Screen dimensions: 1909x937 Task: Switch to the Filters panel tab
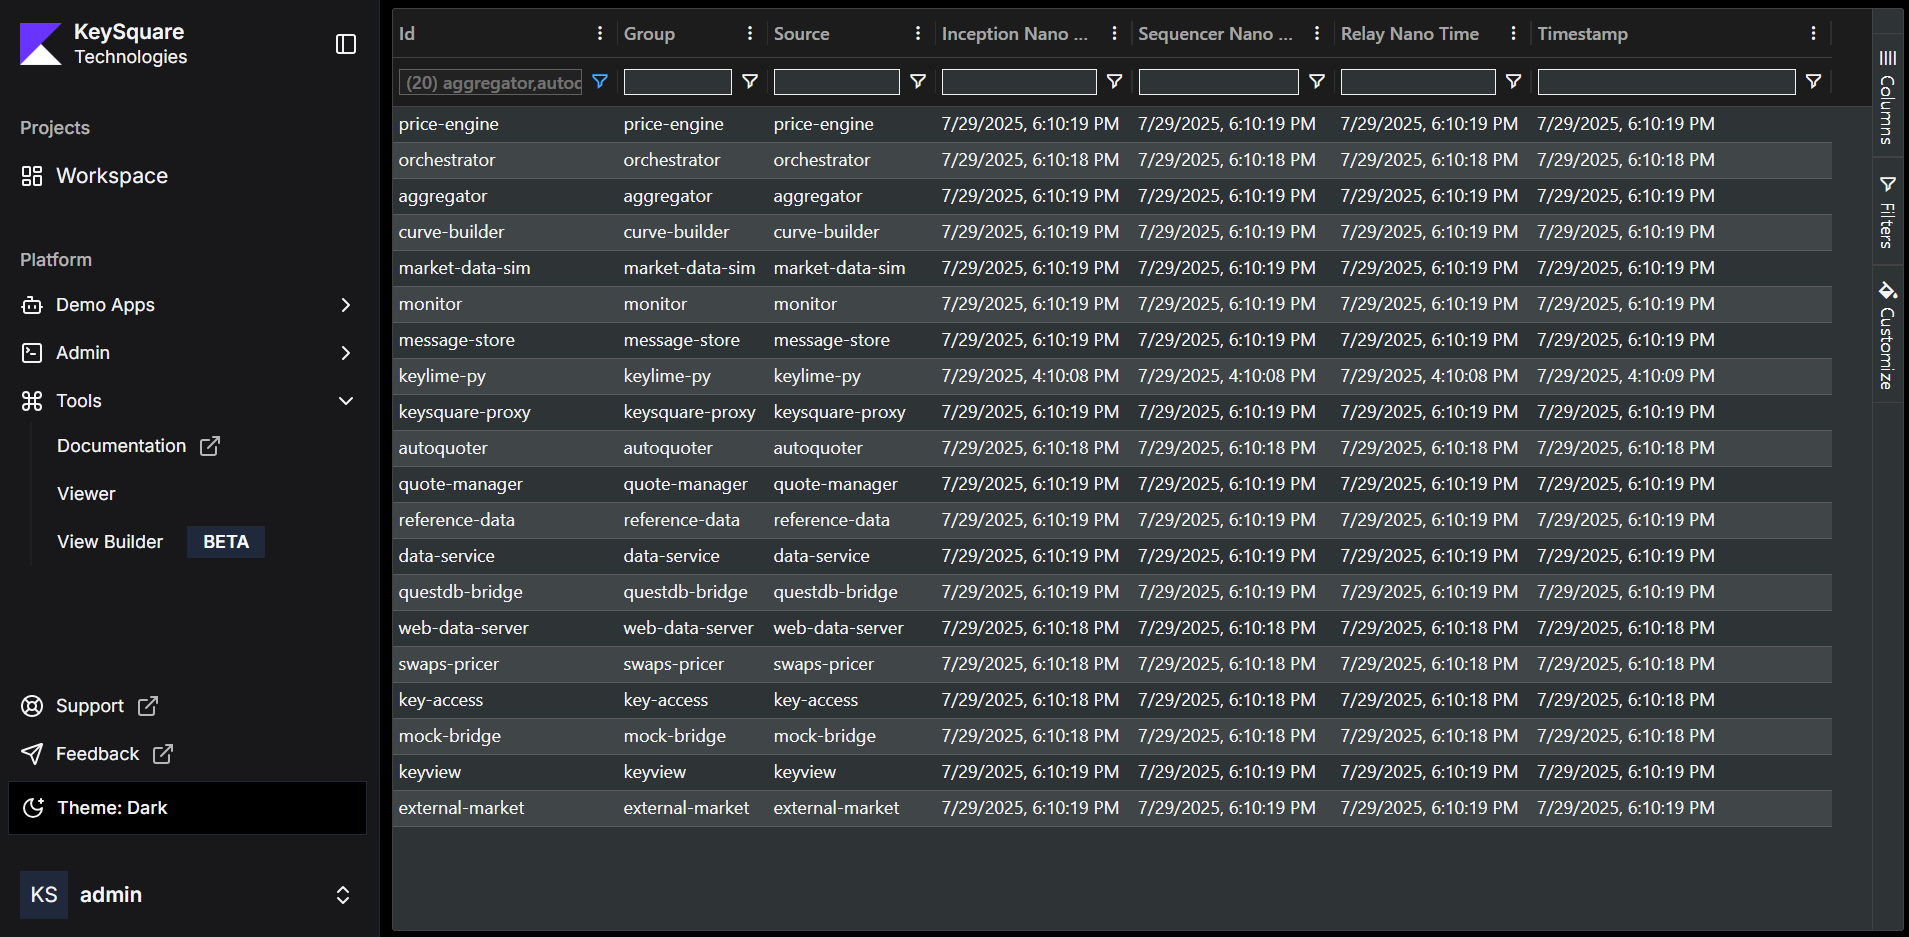point(1887,210)
